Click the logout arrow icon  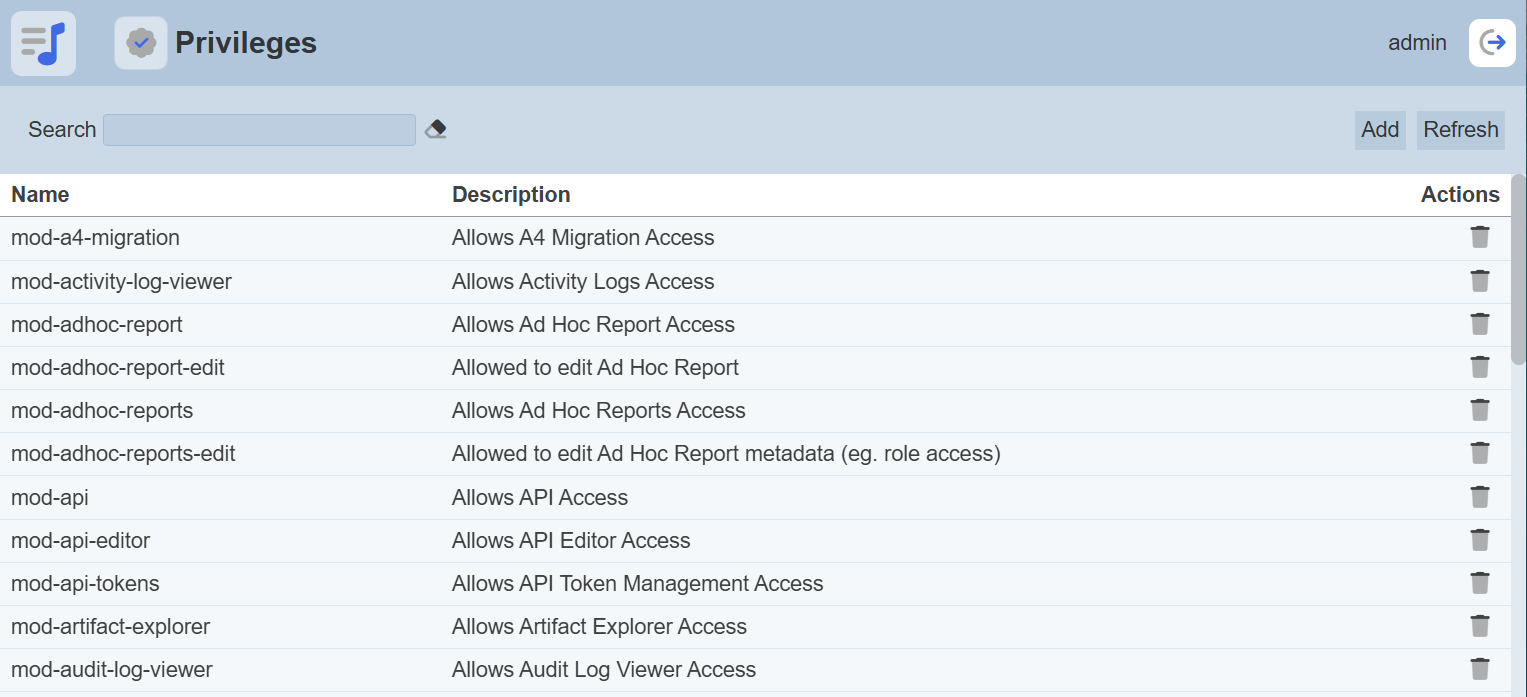click(x=1492, y=43)
